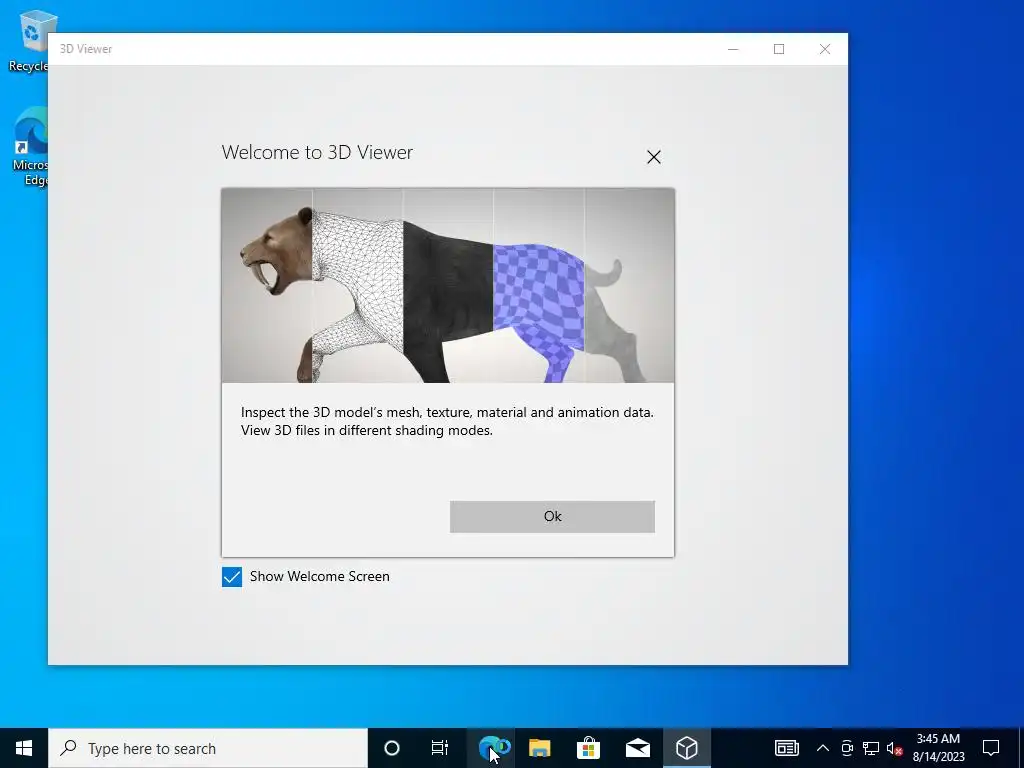The height and width of the screenshot is (768, 1024).
Task: Select the Microsoft Edge desktop shortcut
Action: coord(30,147)
